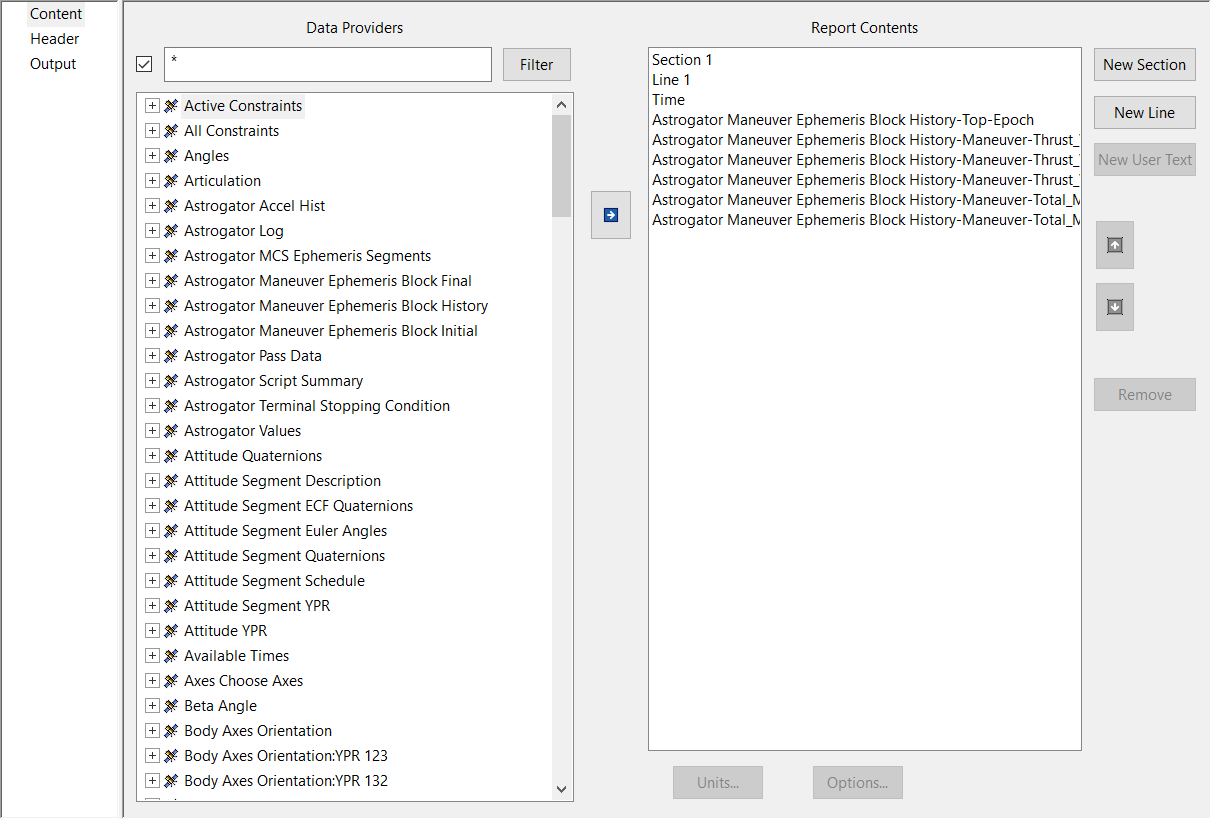
Task: Expand the Astrogator Accel Hist node
Action: 152,205
